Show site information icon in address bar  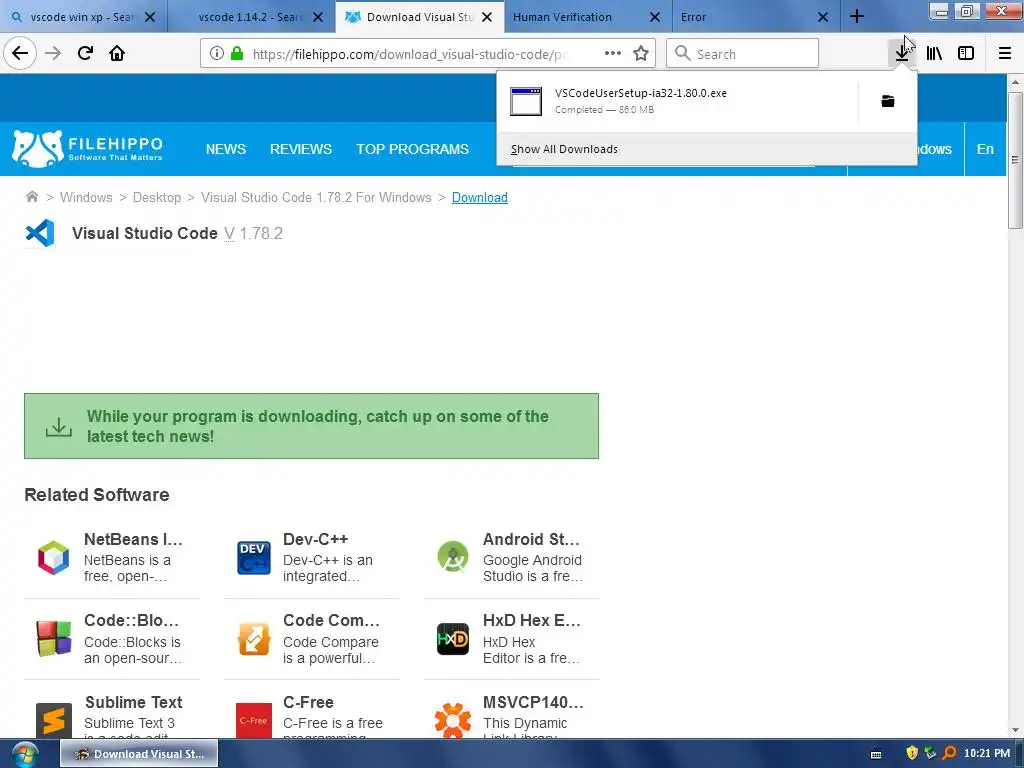pos(217,54)
